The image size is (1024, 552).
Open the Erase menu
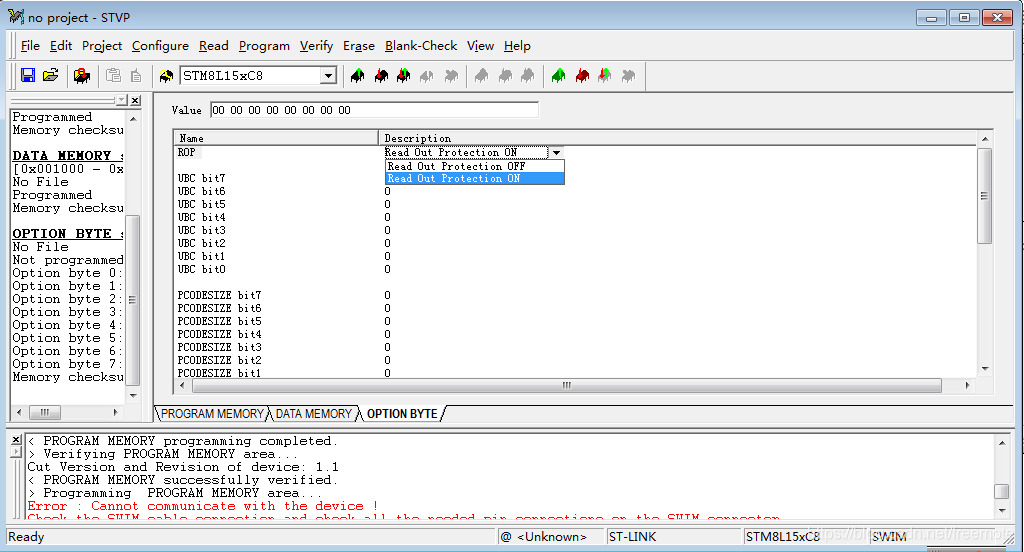pyautogui.click(x=358, y=46)
